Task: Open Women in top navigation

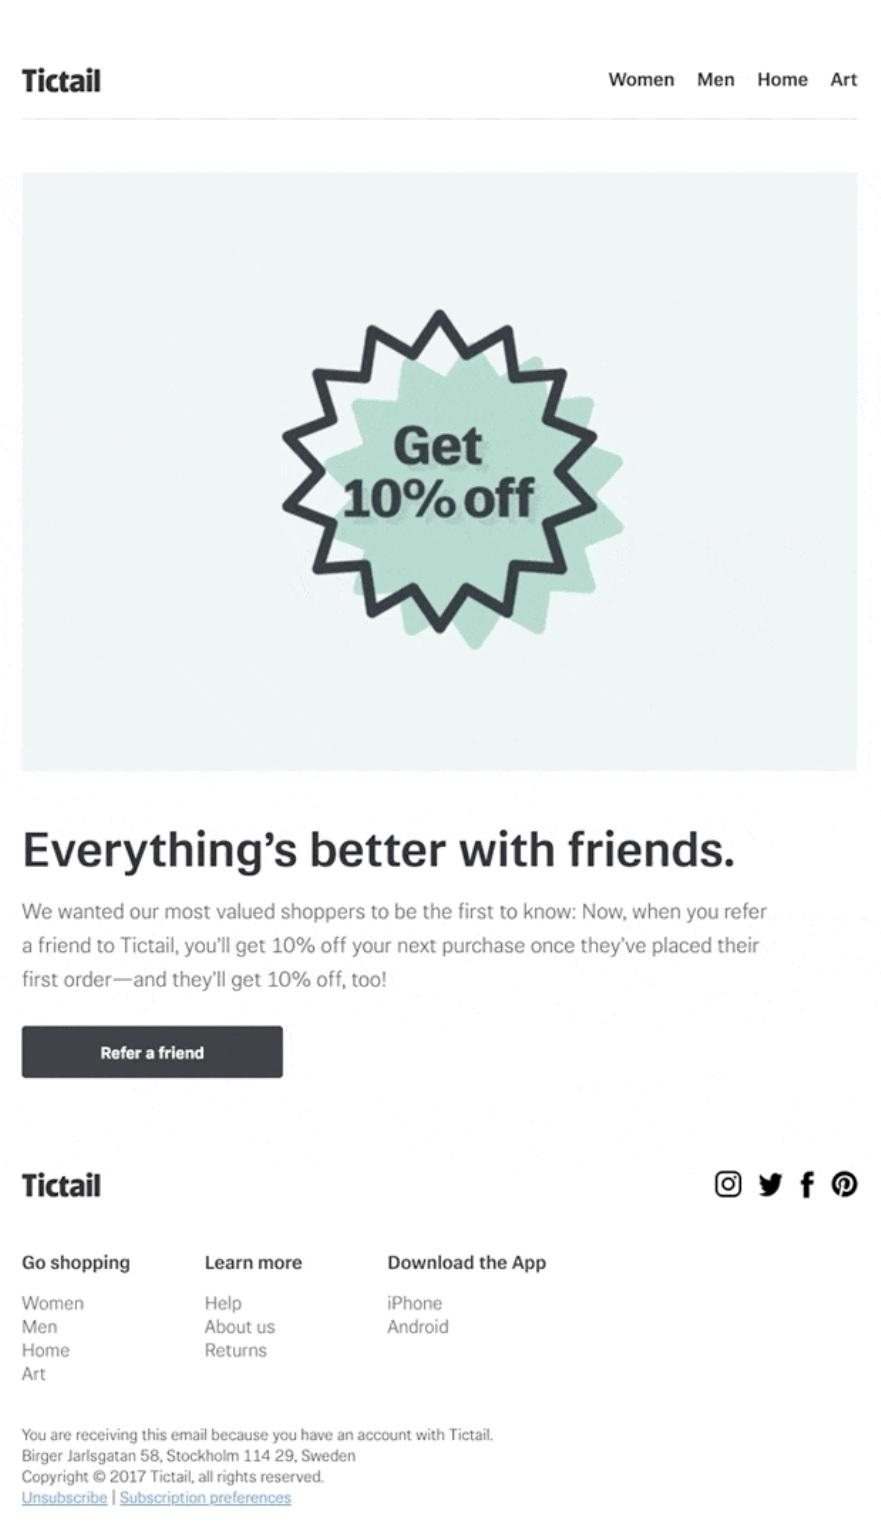Action: pos(641,80)
